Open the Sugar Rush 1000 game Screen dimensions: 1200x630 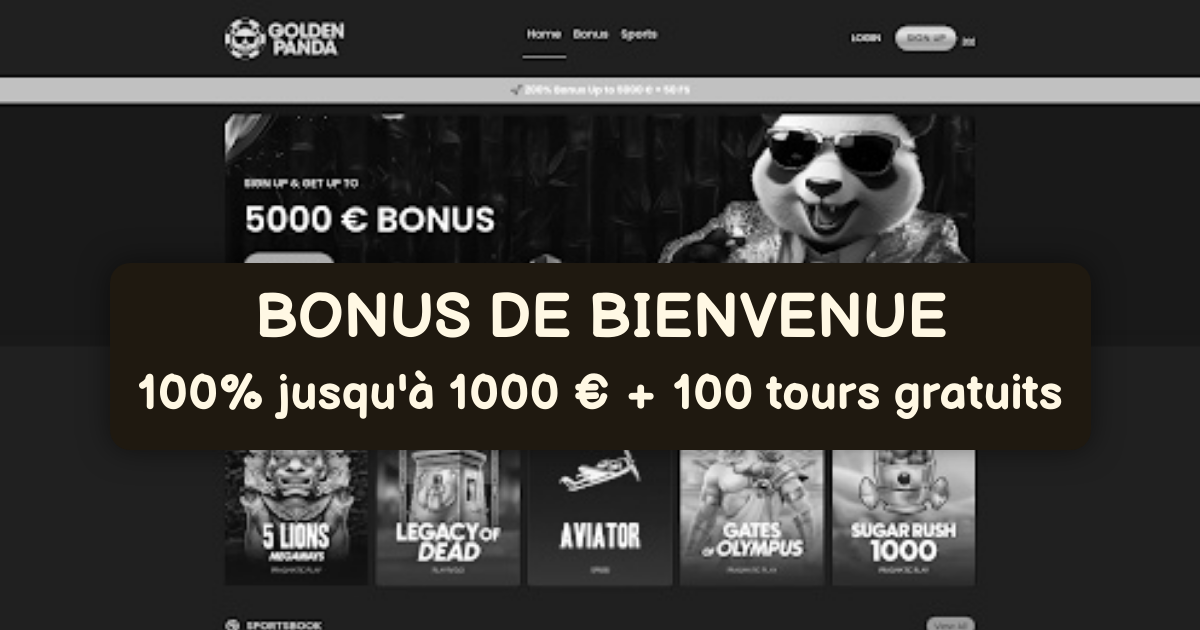point(904,517)
